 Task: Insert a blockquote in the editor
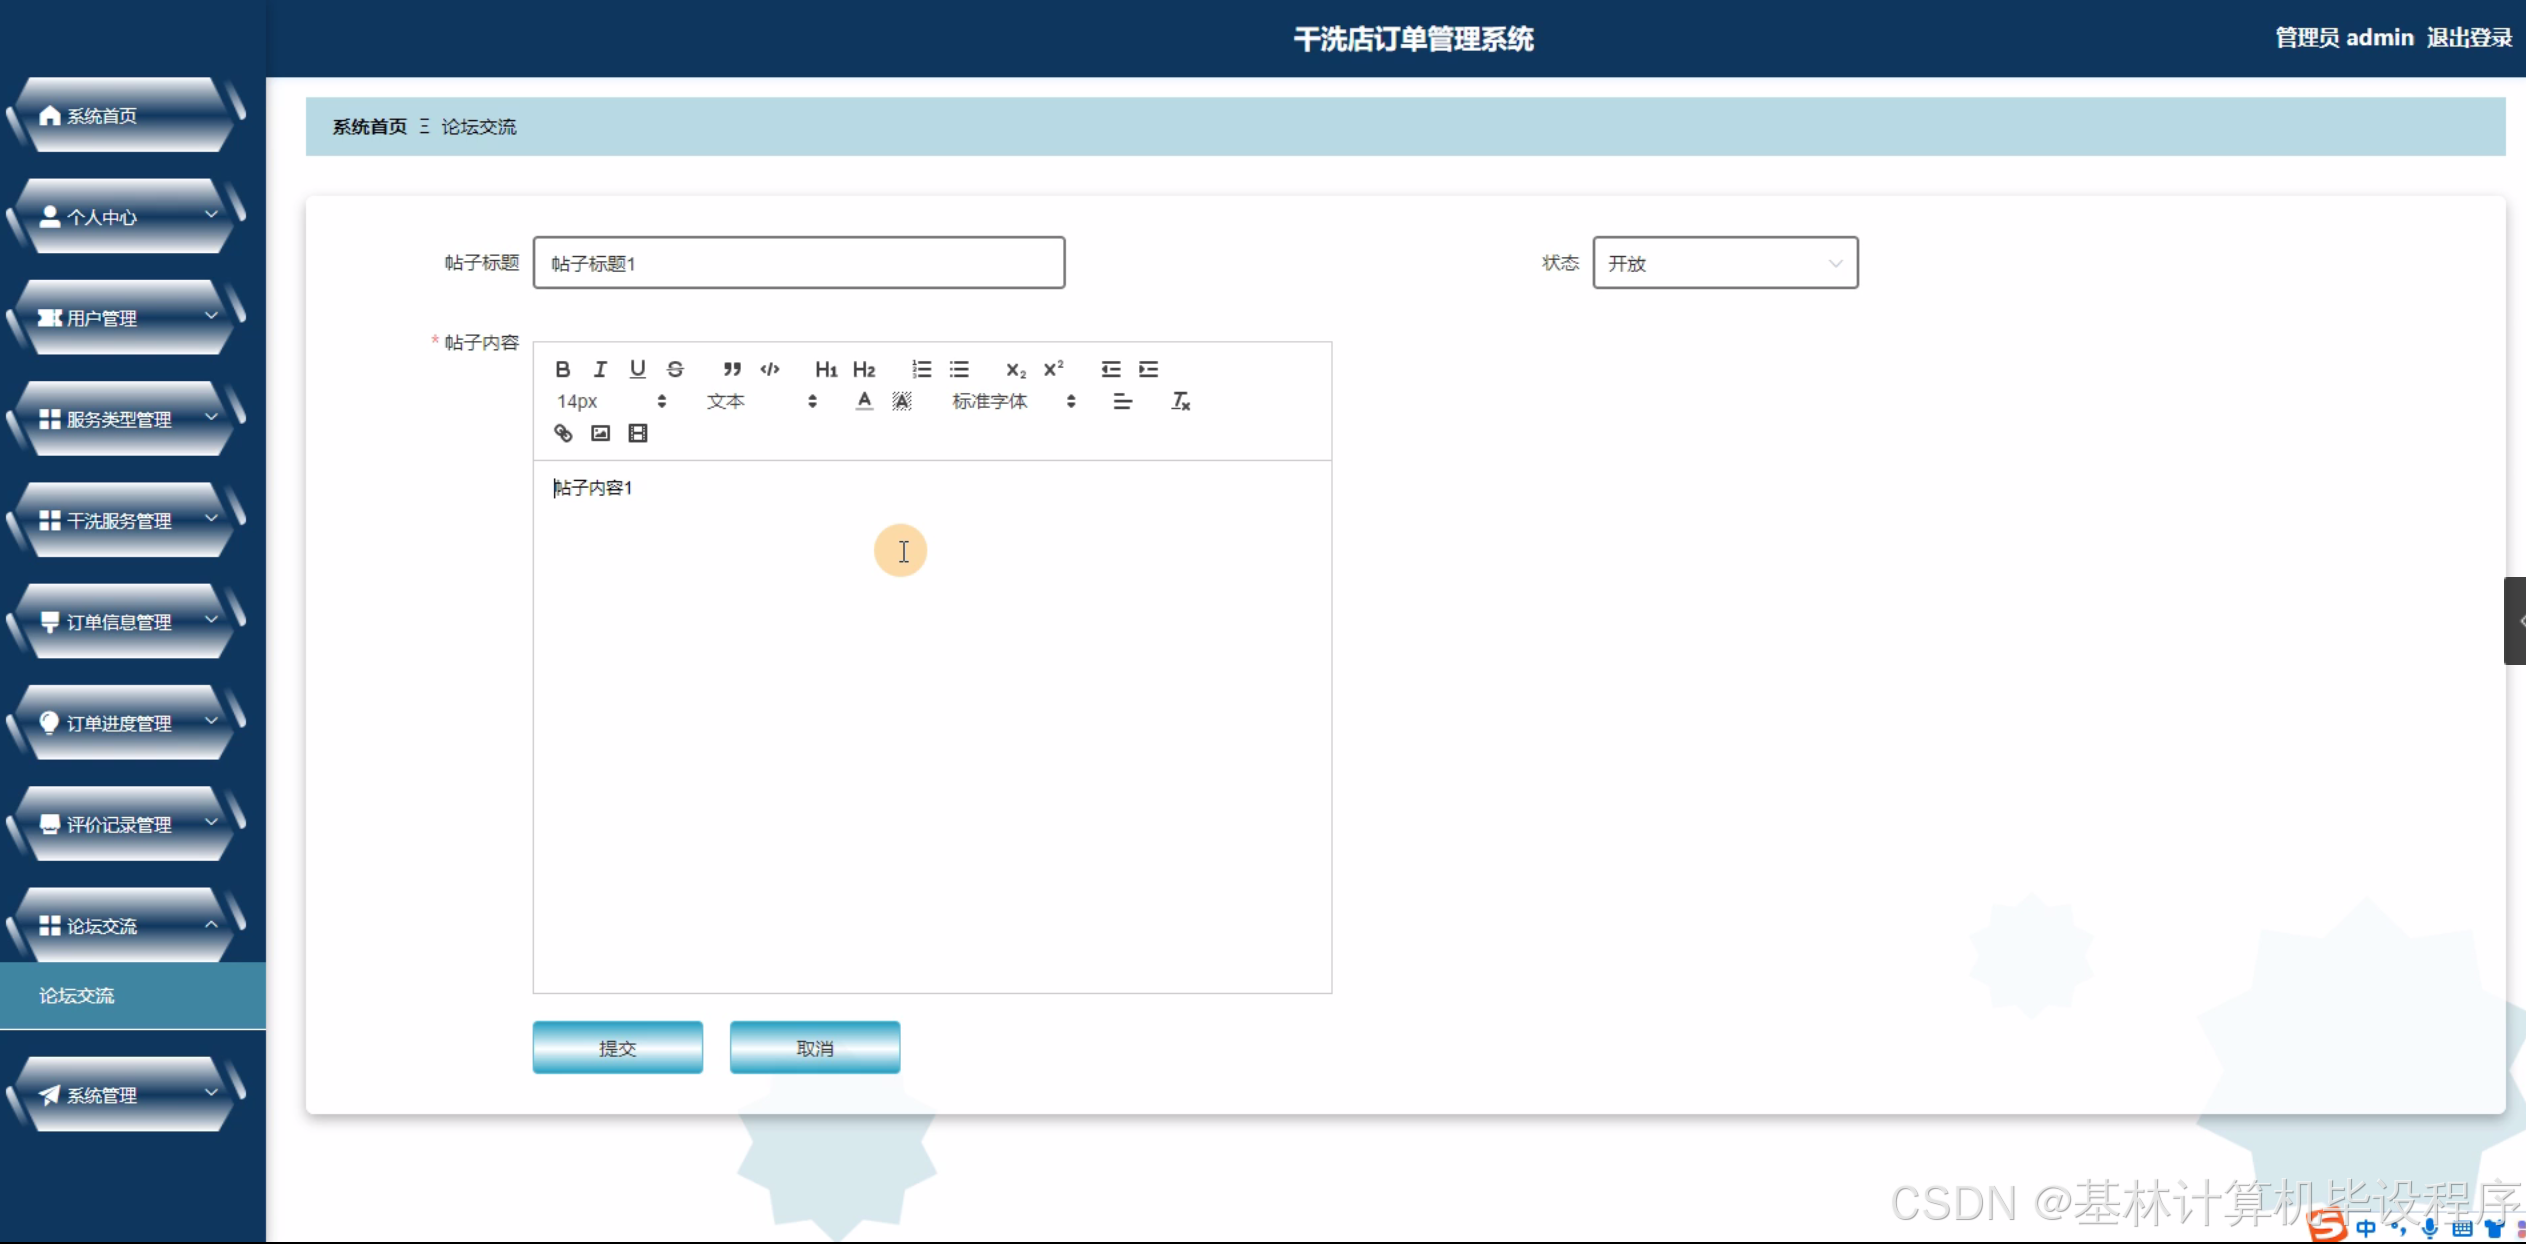732,369
